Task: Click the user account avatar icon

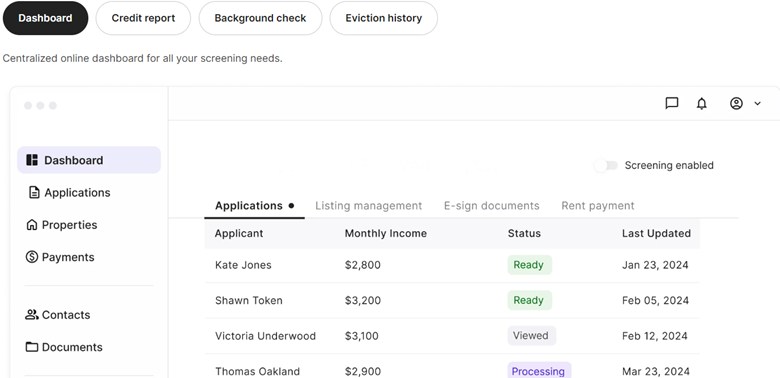Action: pos(736,103)
